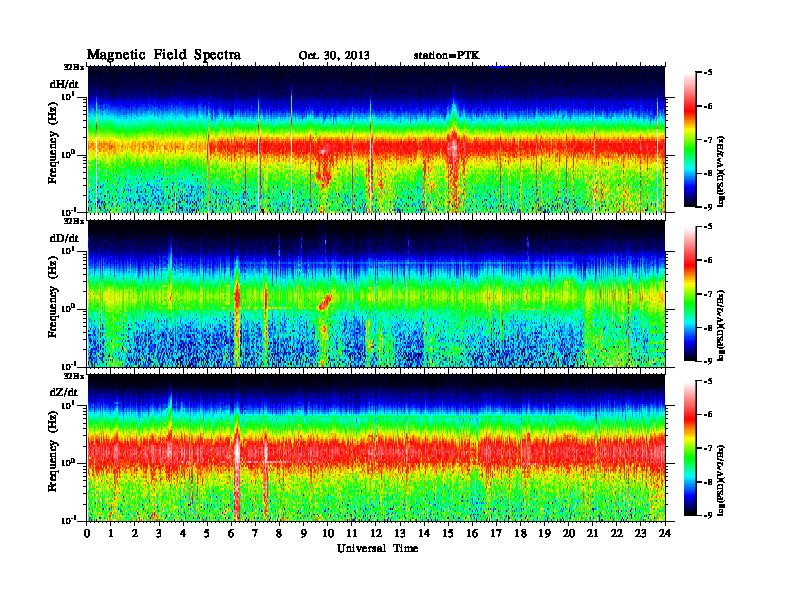Image resolution: width=792 pixels, height=612 pixels.
Task: Click hour tick label 11 on the time axis
Action: [352, 533]
